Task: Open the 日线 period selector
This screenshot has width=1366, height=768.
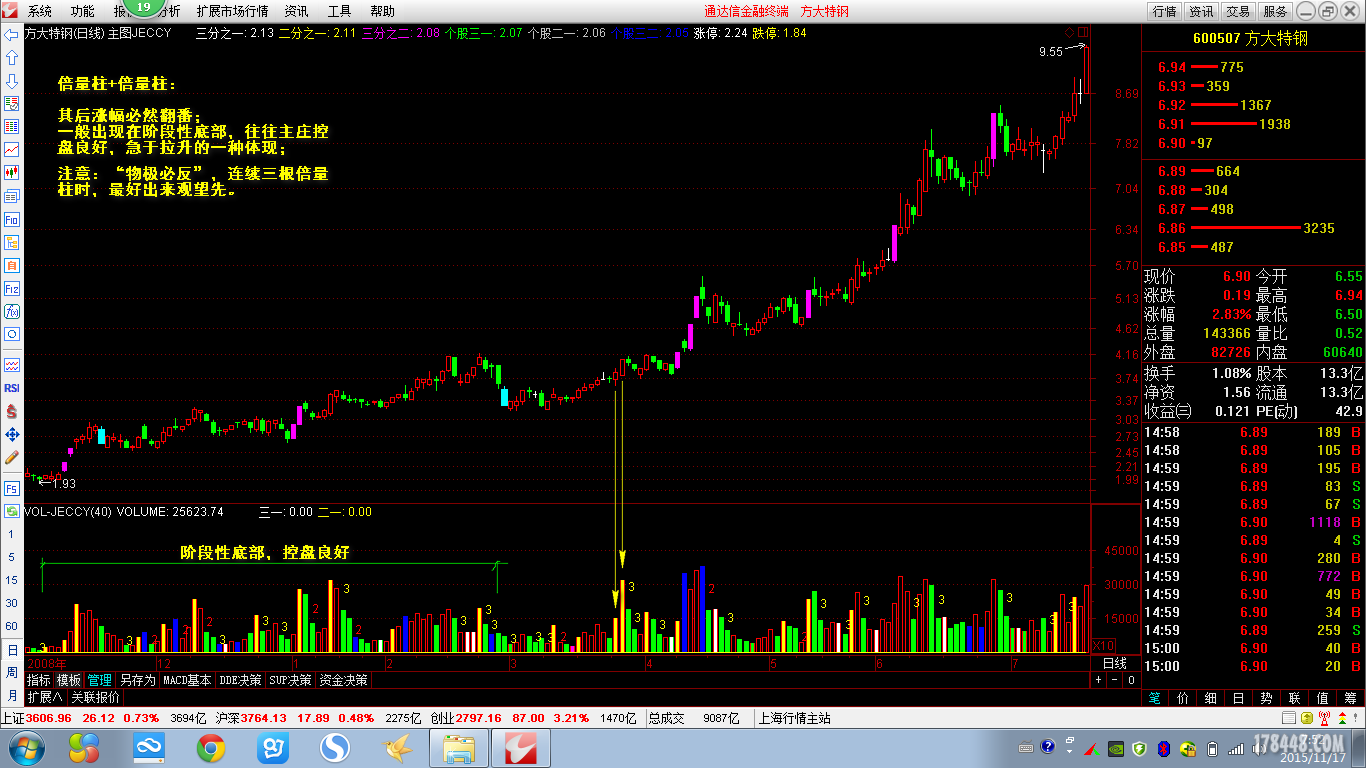Action: [x=1115, y=663]
